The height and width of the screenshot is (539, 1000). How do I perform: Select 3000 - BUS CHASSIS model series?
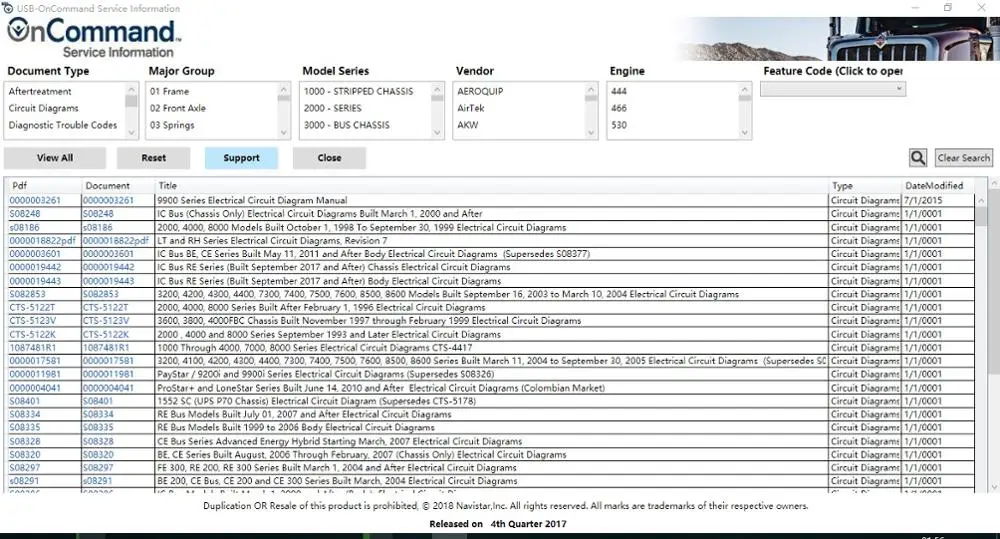coord(347,125)
